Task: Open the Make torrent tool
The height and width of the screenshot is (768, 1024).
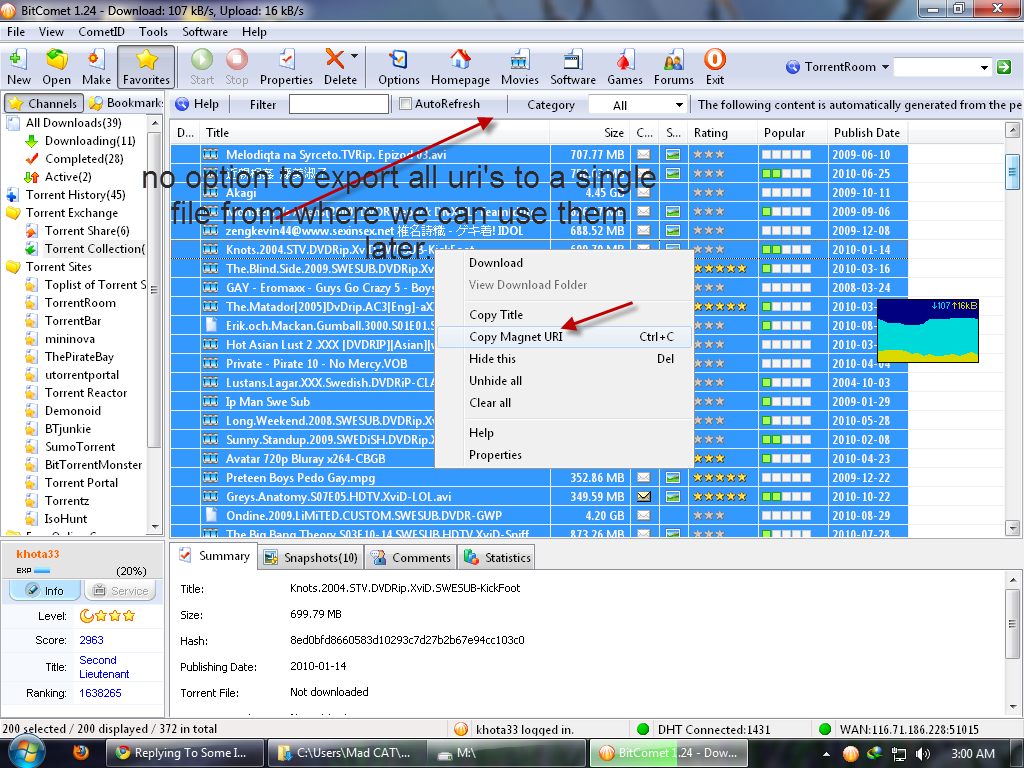Action: coord(97,66)
